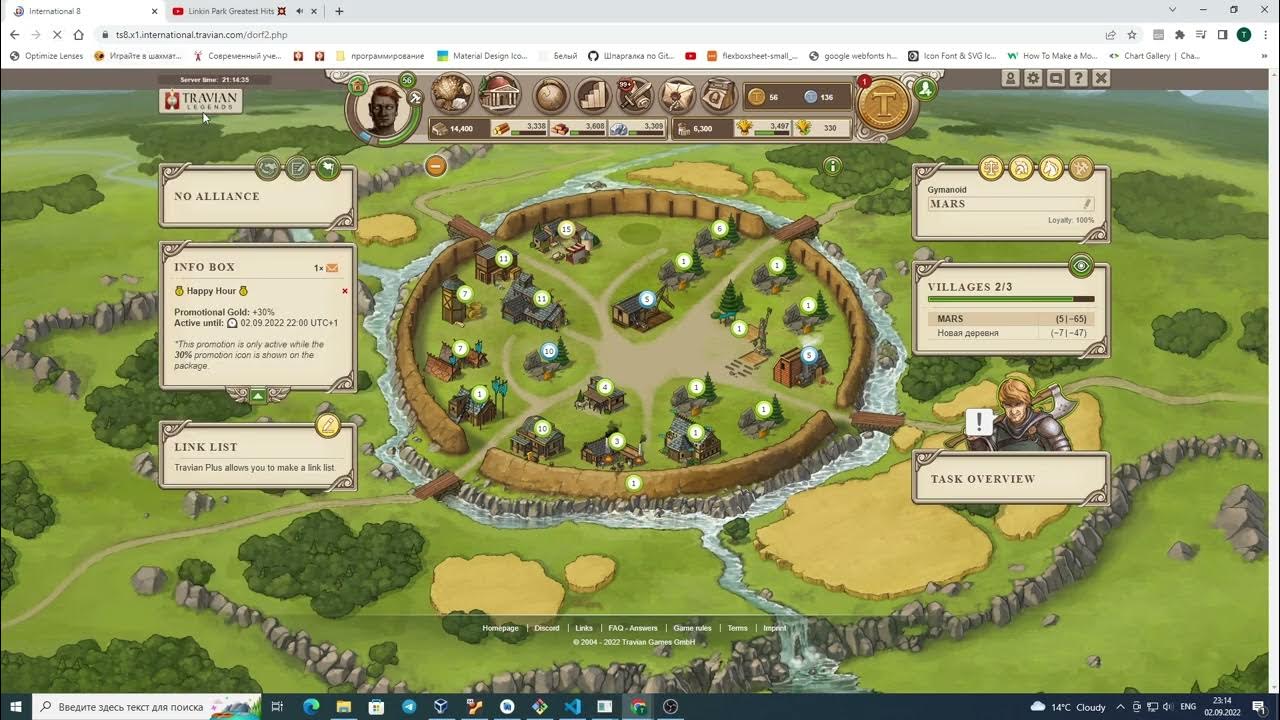Open forum chat bubble icon

pos(1056,78)
